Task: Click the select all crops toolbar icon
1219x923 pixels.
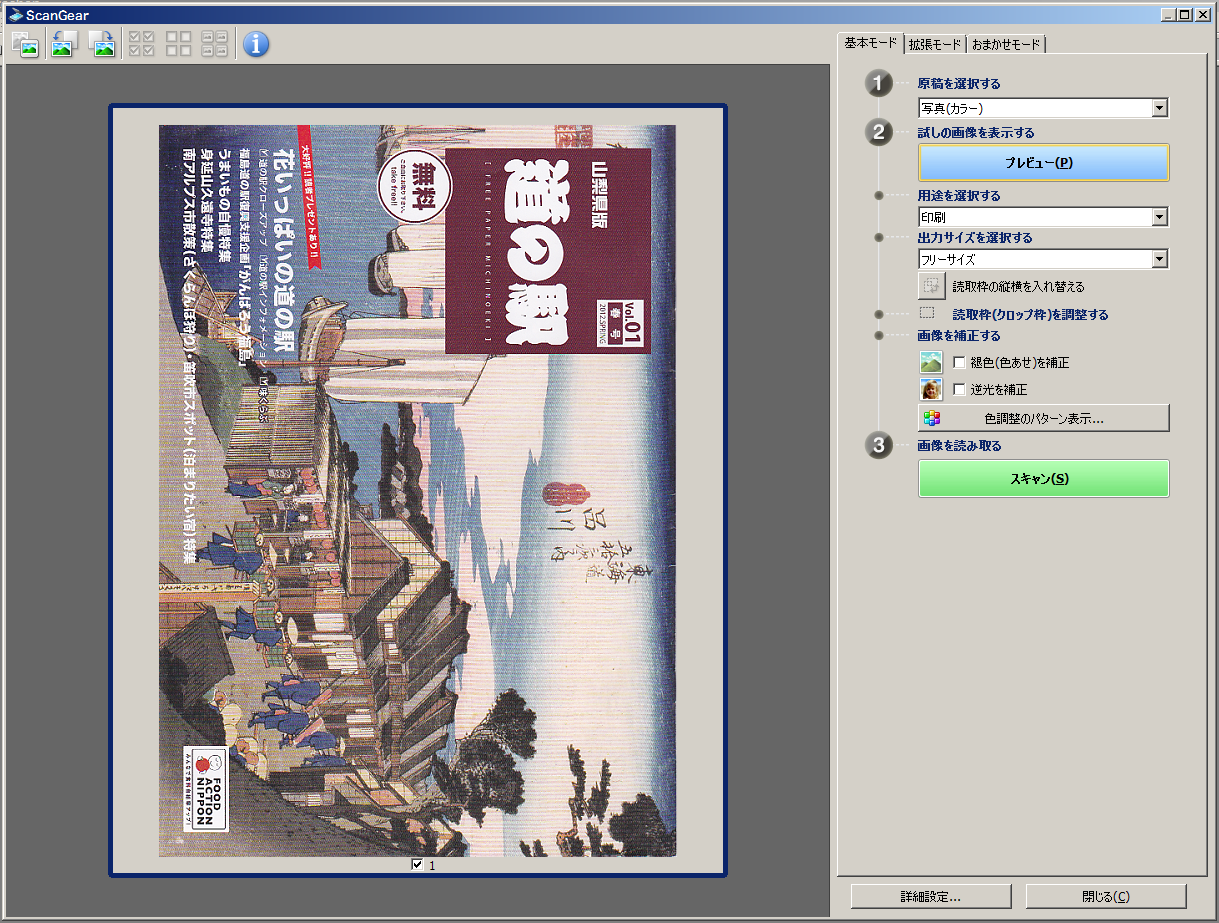Action: coord(214,44)
